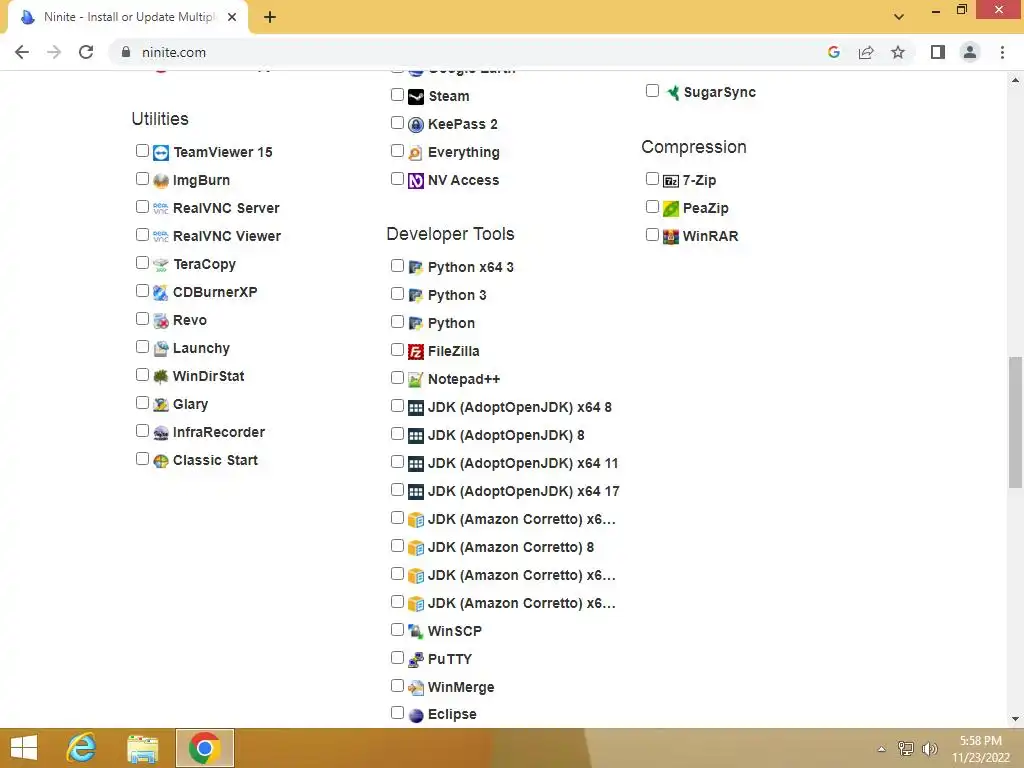Click the WinSCP icon
The width and height of the screenshot is (1024, 768).
point(416,632)
